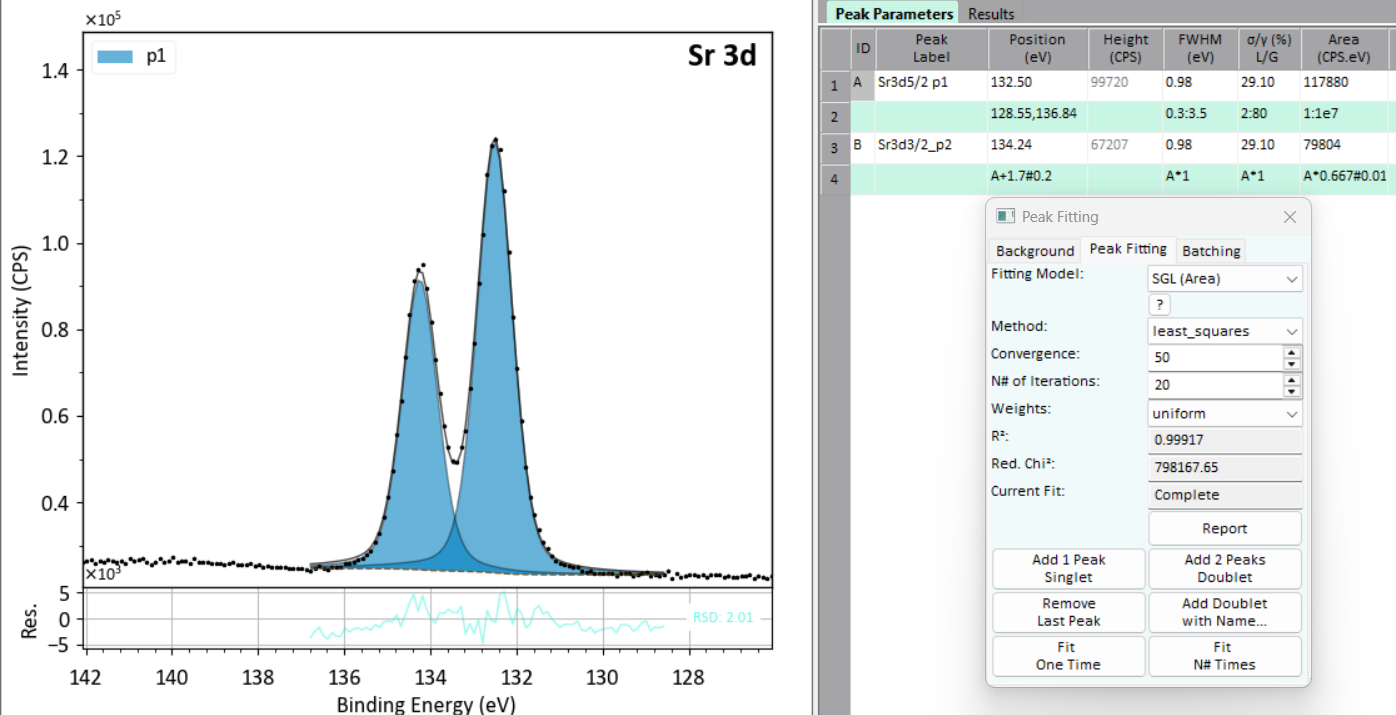This screenshot has width=1396, height=715.
Task: Close the Peak Fitting dialog
Action: [1289, 216]
